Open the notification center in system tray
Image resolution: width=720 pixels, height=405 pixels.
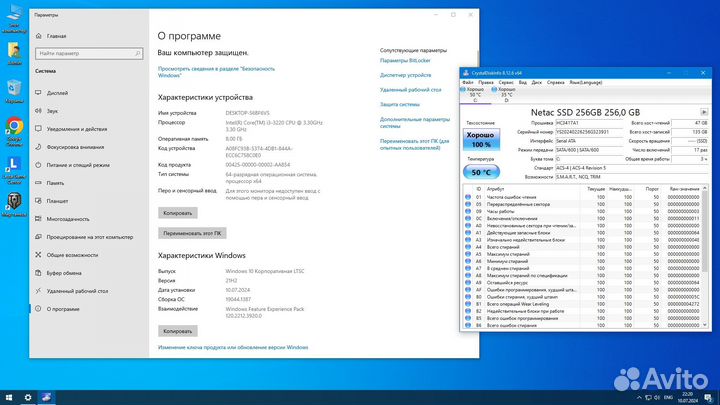click(x=708, y=398)
